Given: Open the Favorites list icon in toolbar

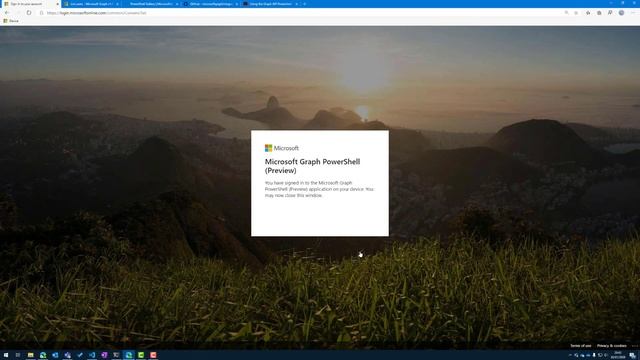Looking at the screenshot, I should 588,13.
